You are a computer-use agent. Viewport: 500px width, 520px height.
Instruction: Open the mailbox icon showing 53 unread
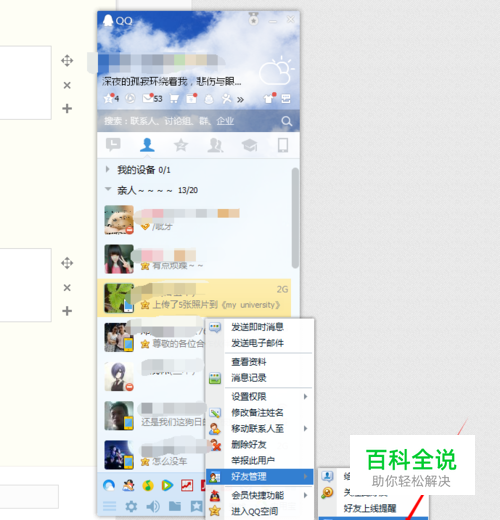[x=152, y=99]
